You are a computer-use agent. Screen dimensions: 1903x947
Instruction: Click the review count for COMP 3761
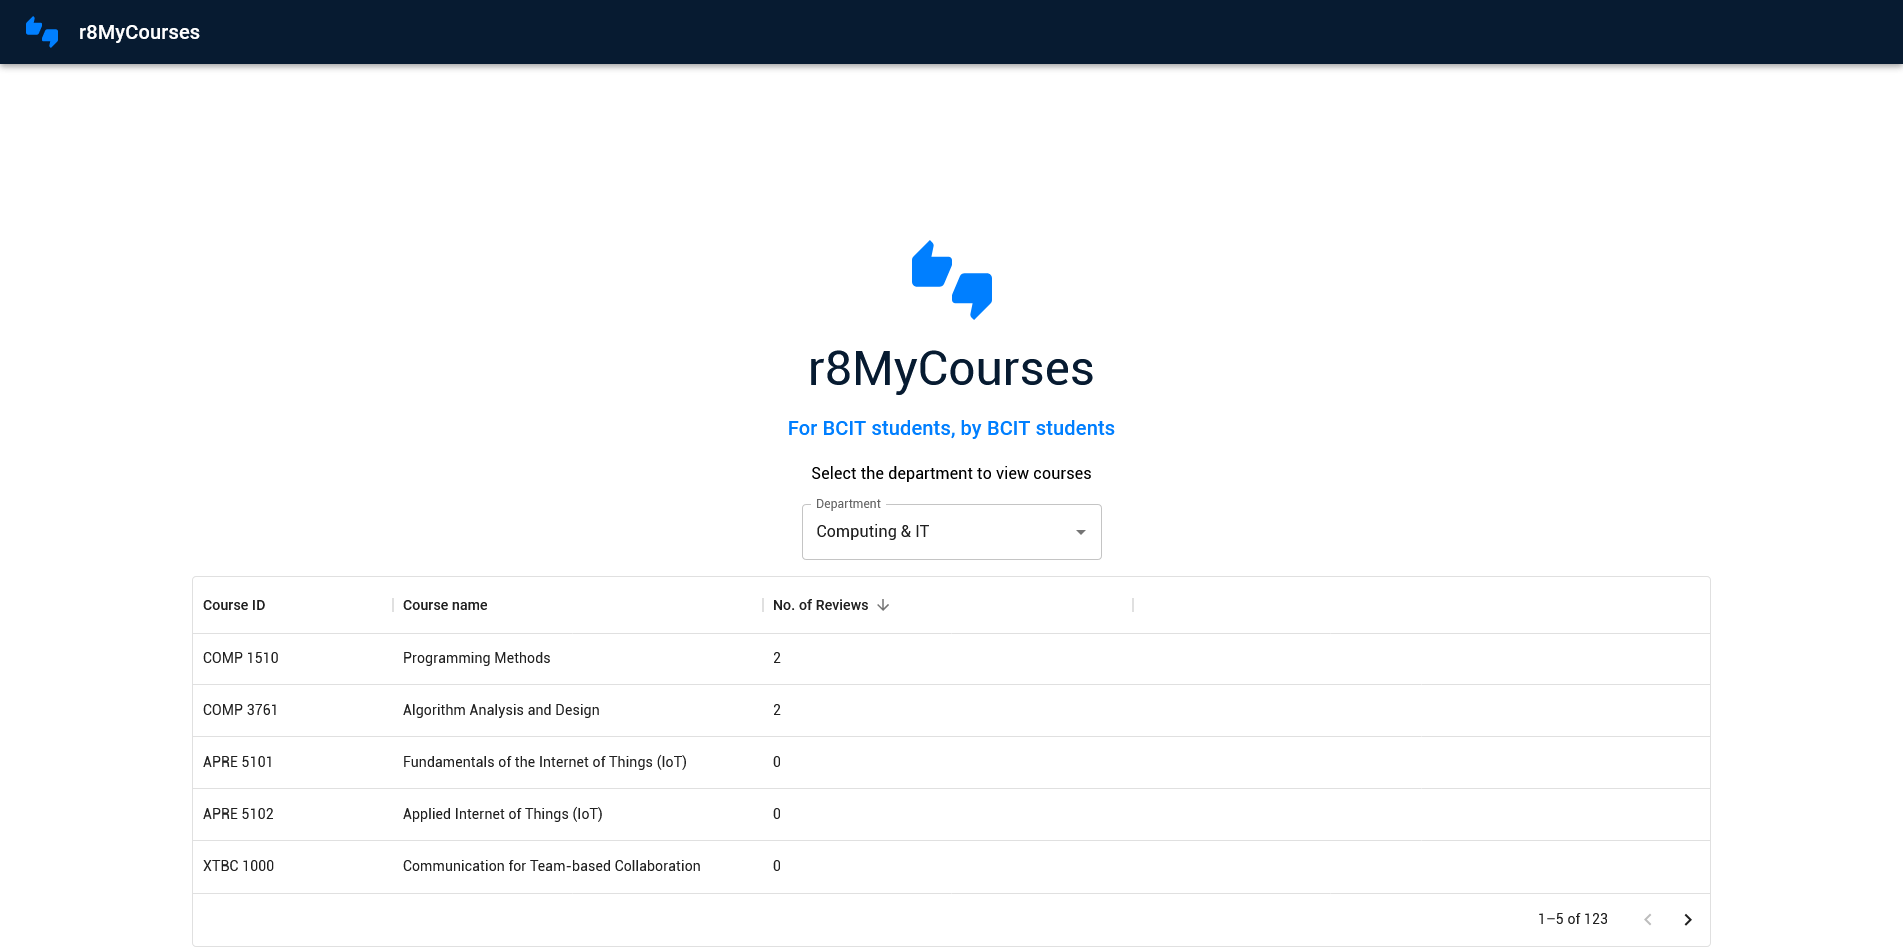[777, 710]
